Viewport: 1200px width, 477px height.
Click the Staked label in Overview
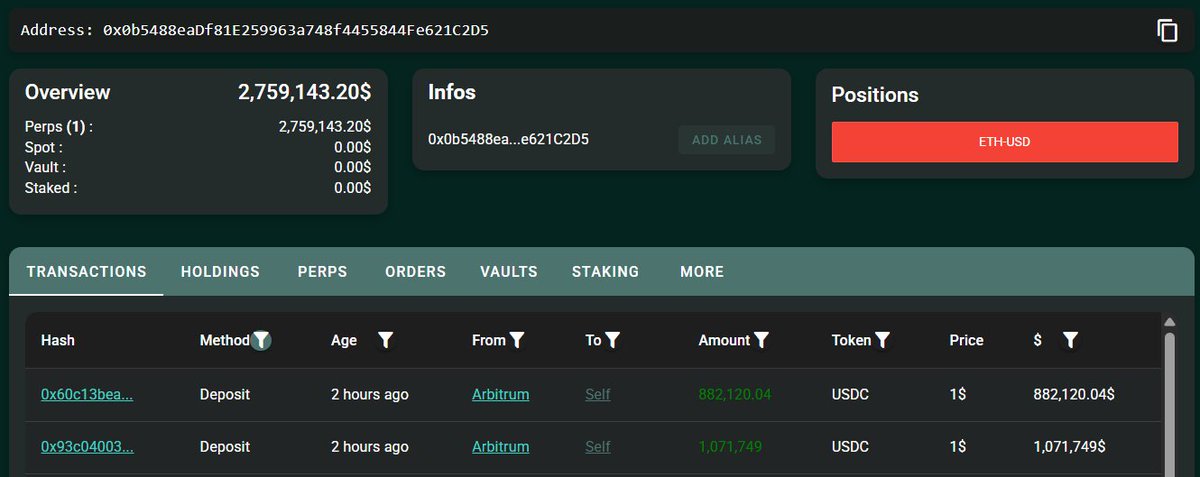(x=51, y=187)
